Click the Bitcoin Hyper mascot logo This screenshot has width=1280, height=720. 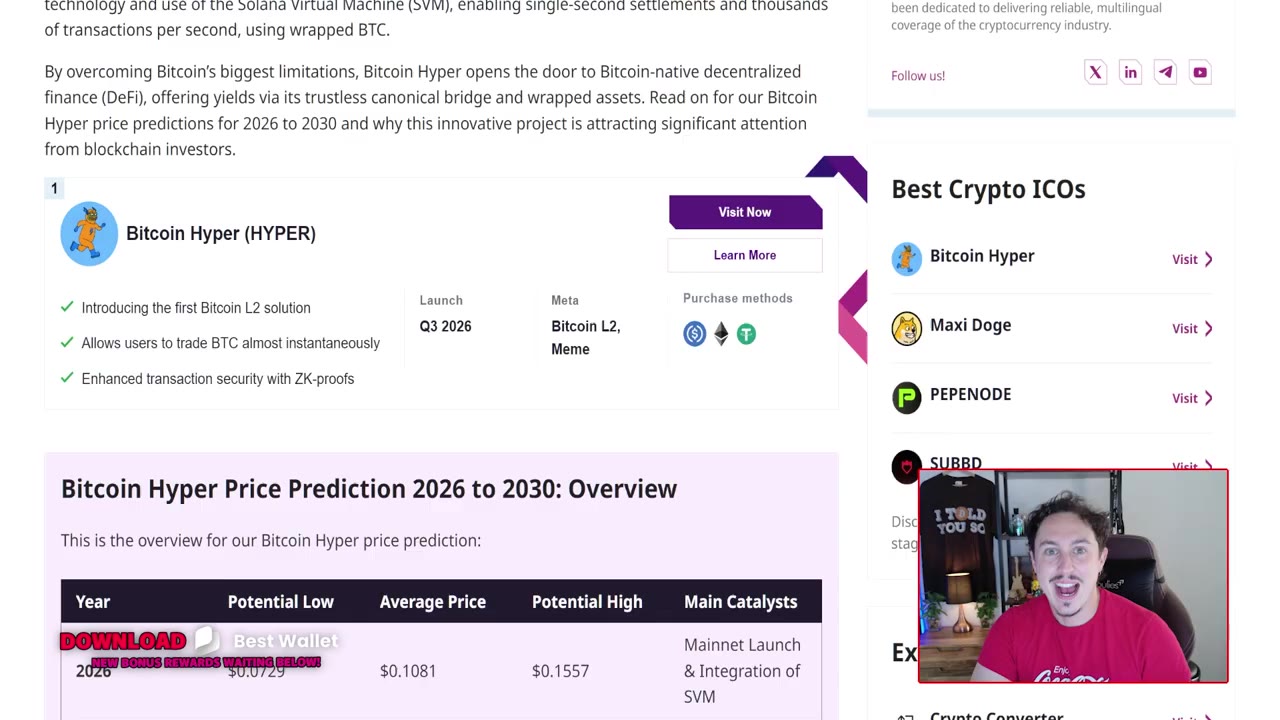coord(89,234)
